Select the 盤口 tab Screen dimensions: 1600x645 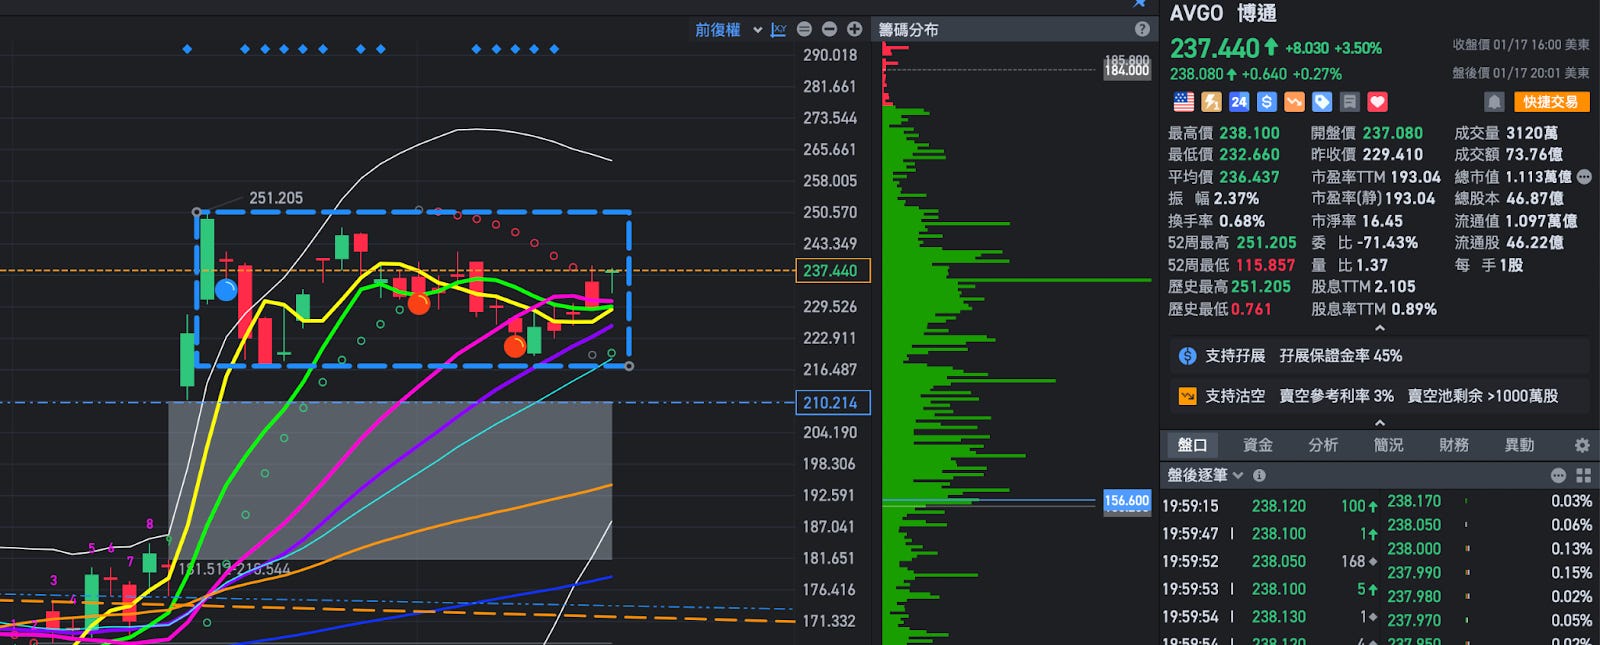1192,445
